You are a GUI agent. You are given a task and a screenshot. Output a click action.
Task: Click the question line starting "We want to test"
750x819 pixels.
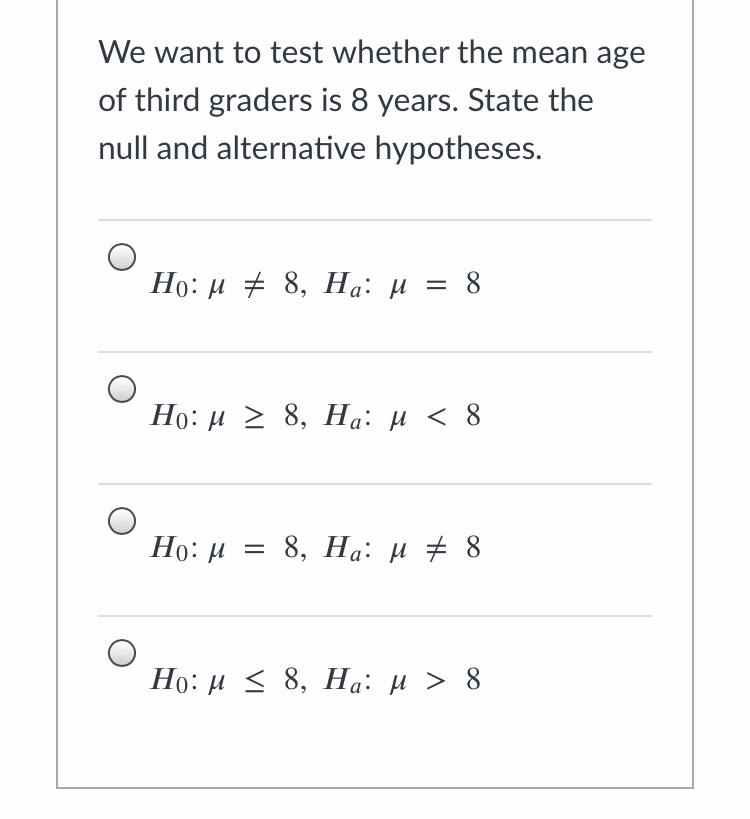(371, 54)
